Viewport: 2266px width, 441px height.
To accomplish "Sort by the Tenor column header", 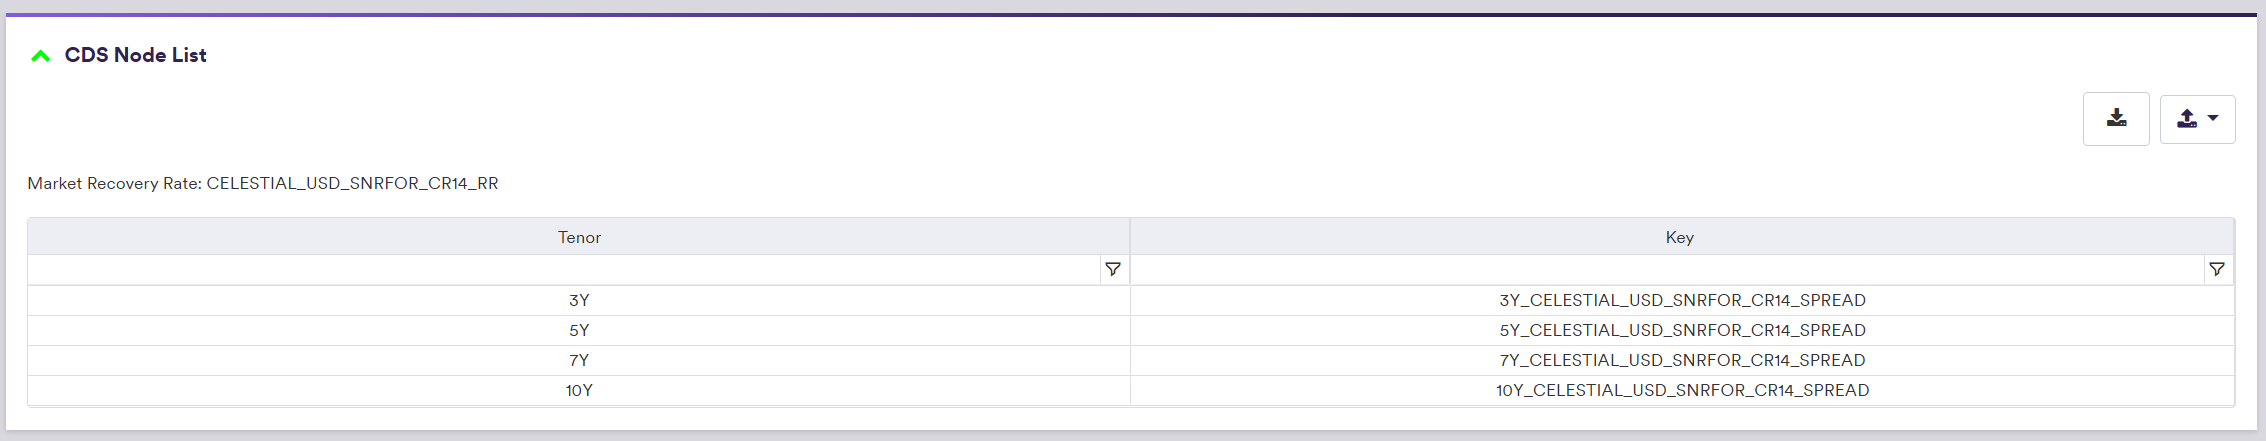I will point(579,237).
